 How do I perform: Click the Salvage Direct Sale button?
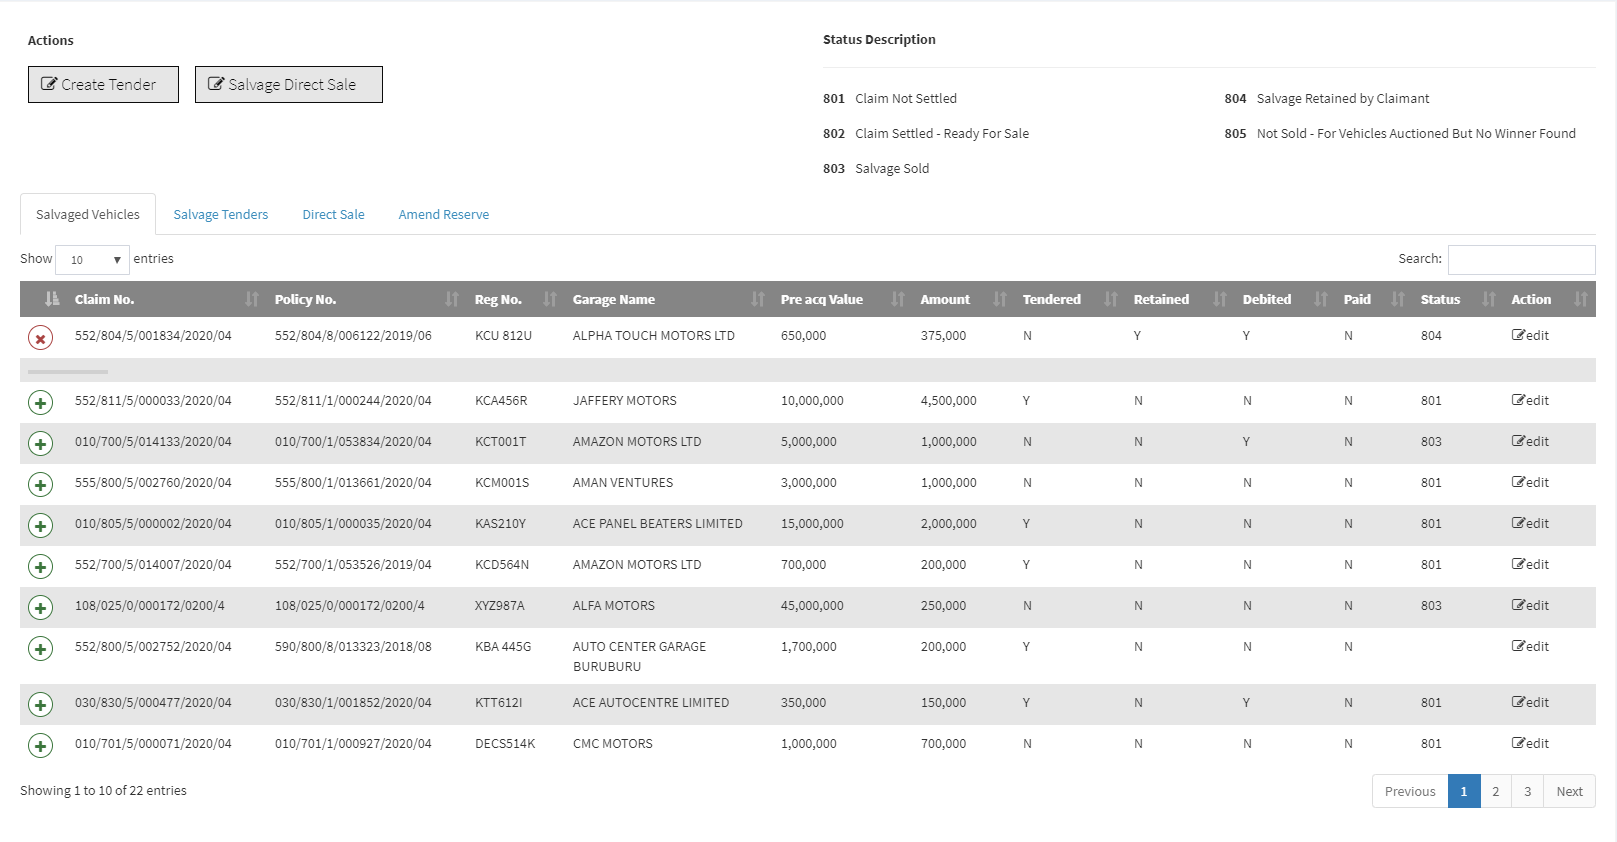[x=288, y=85]
